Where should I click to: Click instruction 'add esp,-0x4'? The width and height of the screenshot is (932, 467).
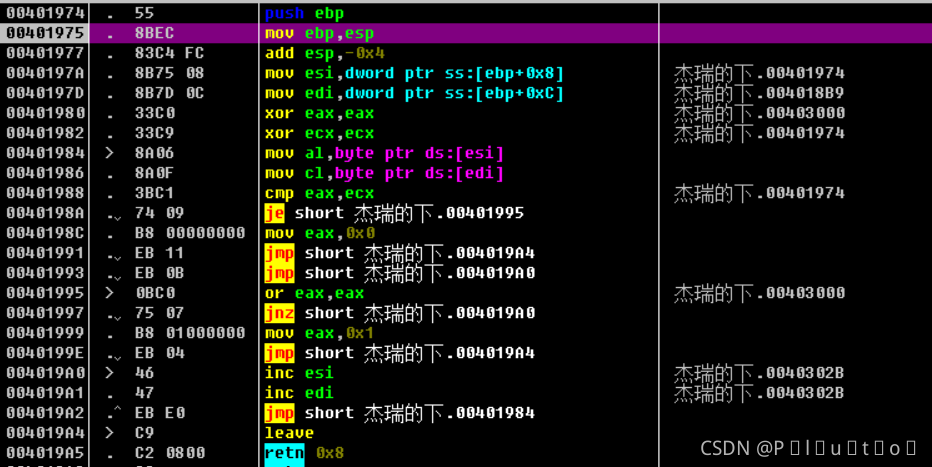tap(325, 53)
